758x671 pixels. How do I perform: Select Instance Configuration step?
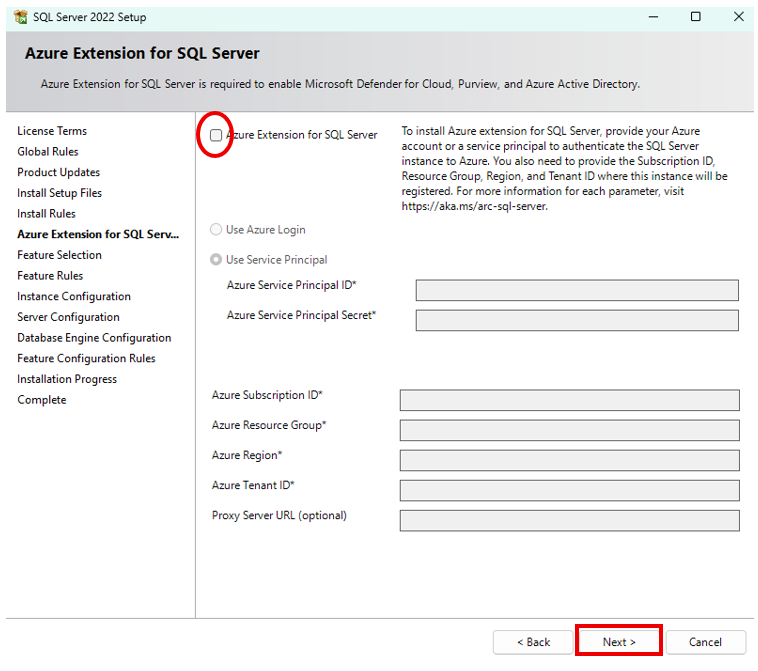tap(74, 296)
